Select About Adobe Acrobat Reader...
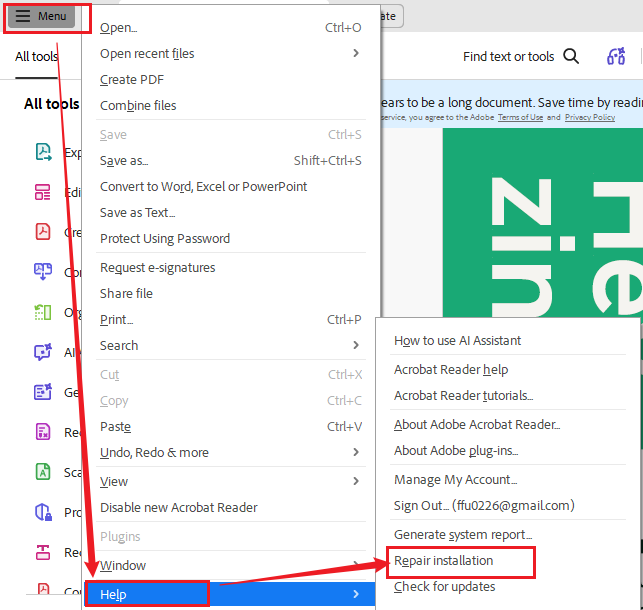The image size is (643, 610). [x=508, y=424]
